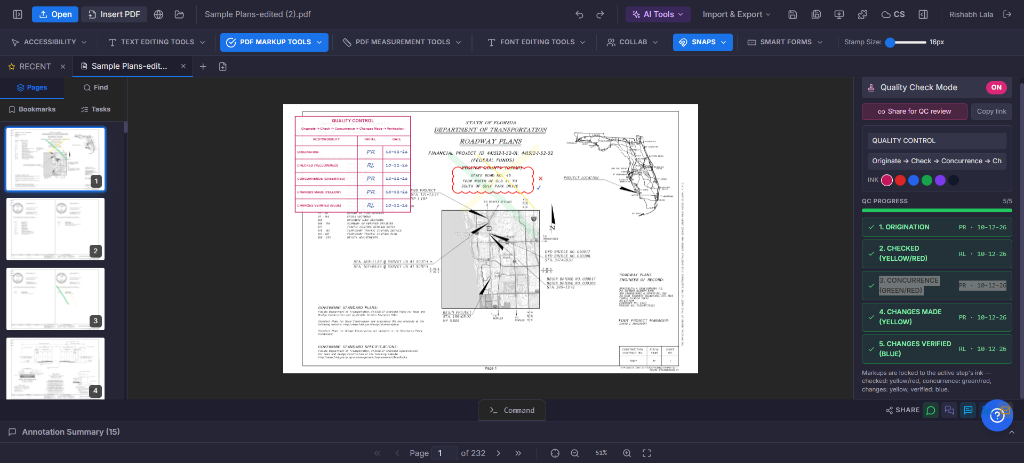1024x463 pixels.
Task: Click the Copy link button
Action: tap(991, 112)
